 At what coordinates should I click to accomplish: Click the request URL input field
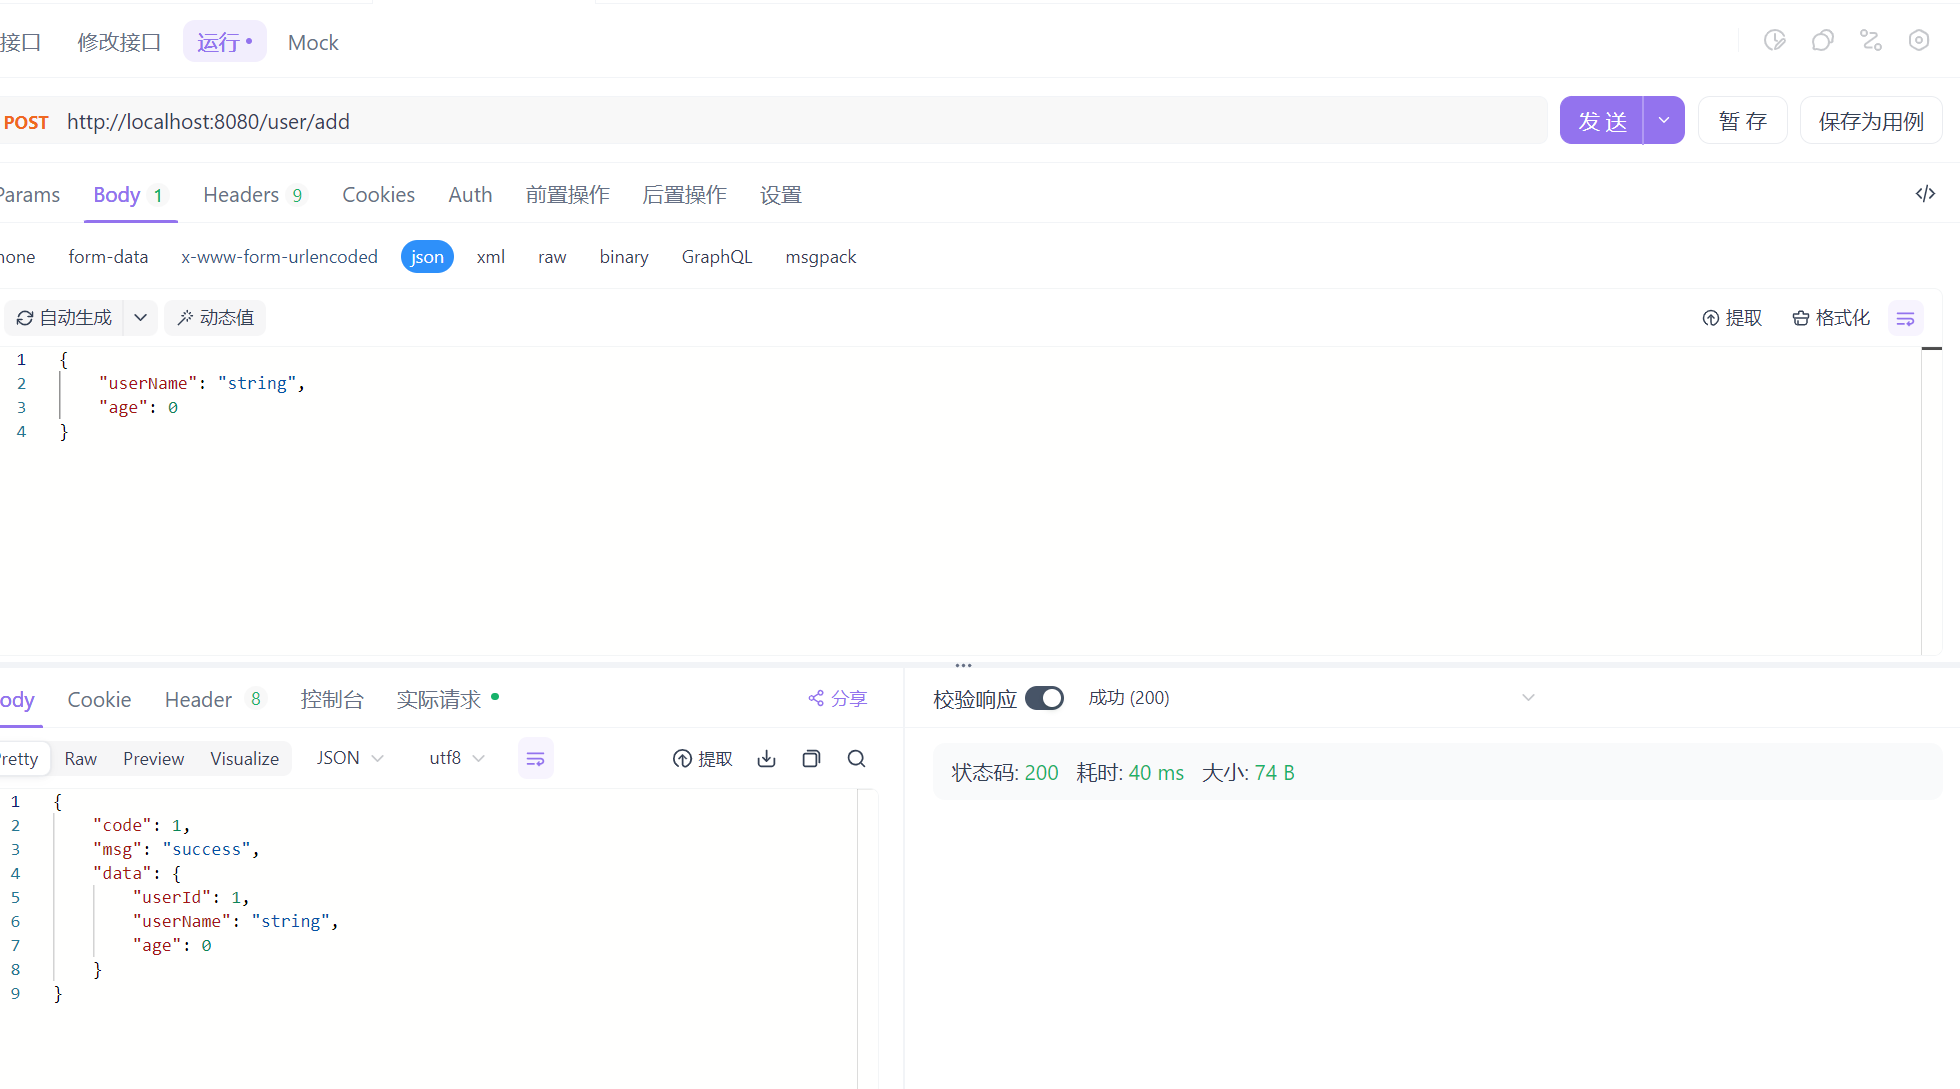(x=800, y=121)
